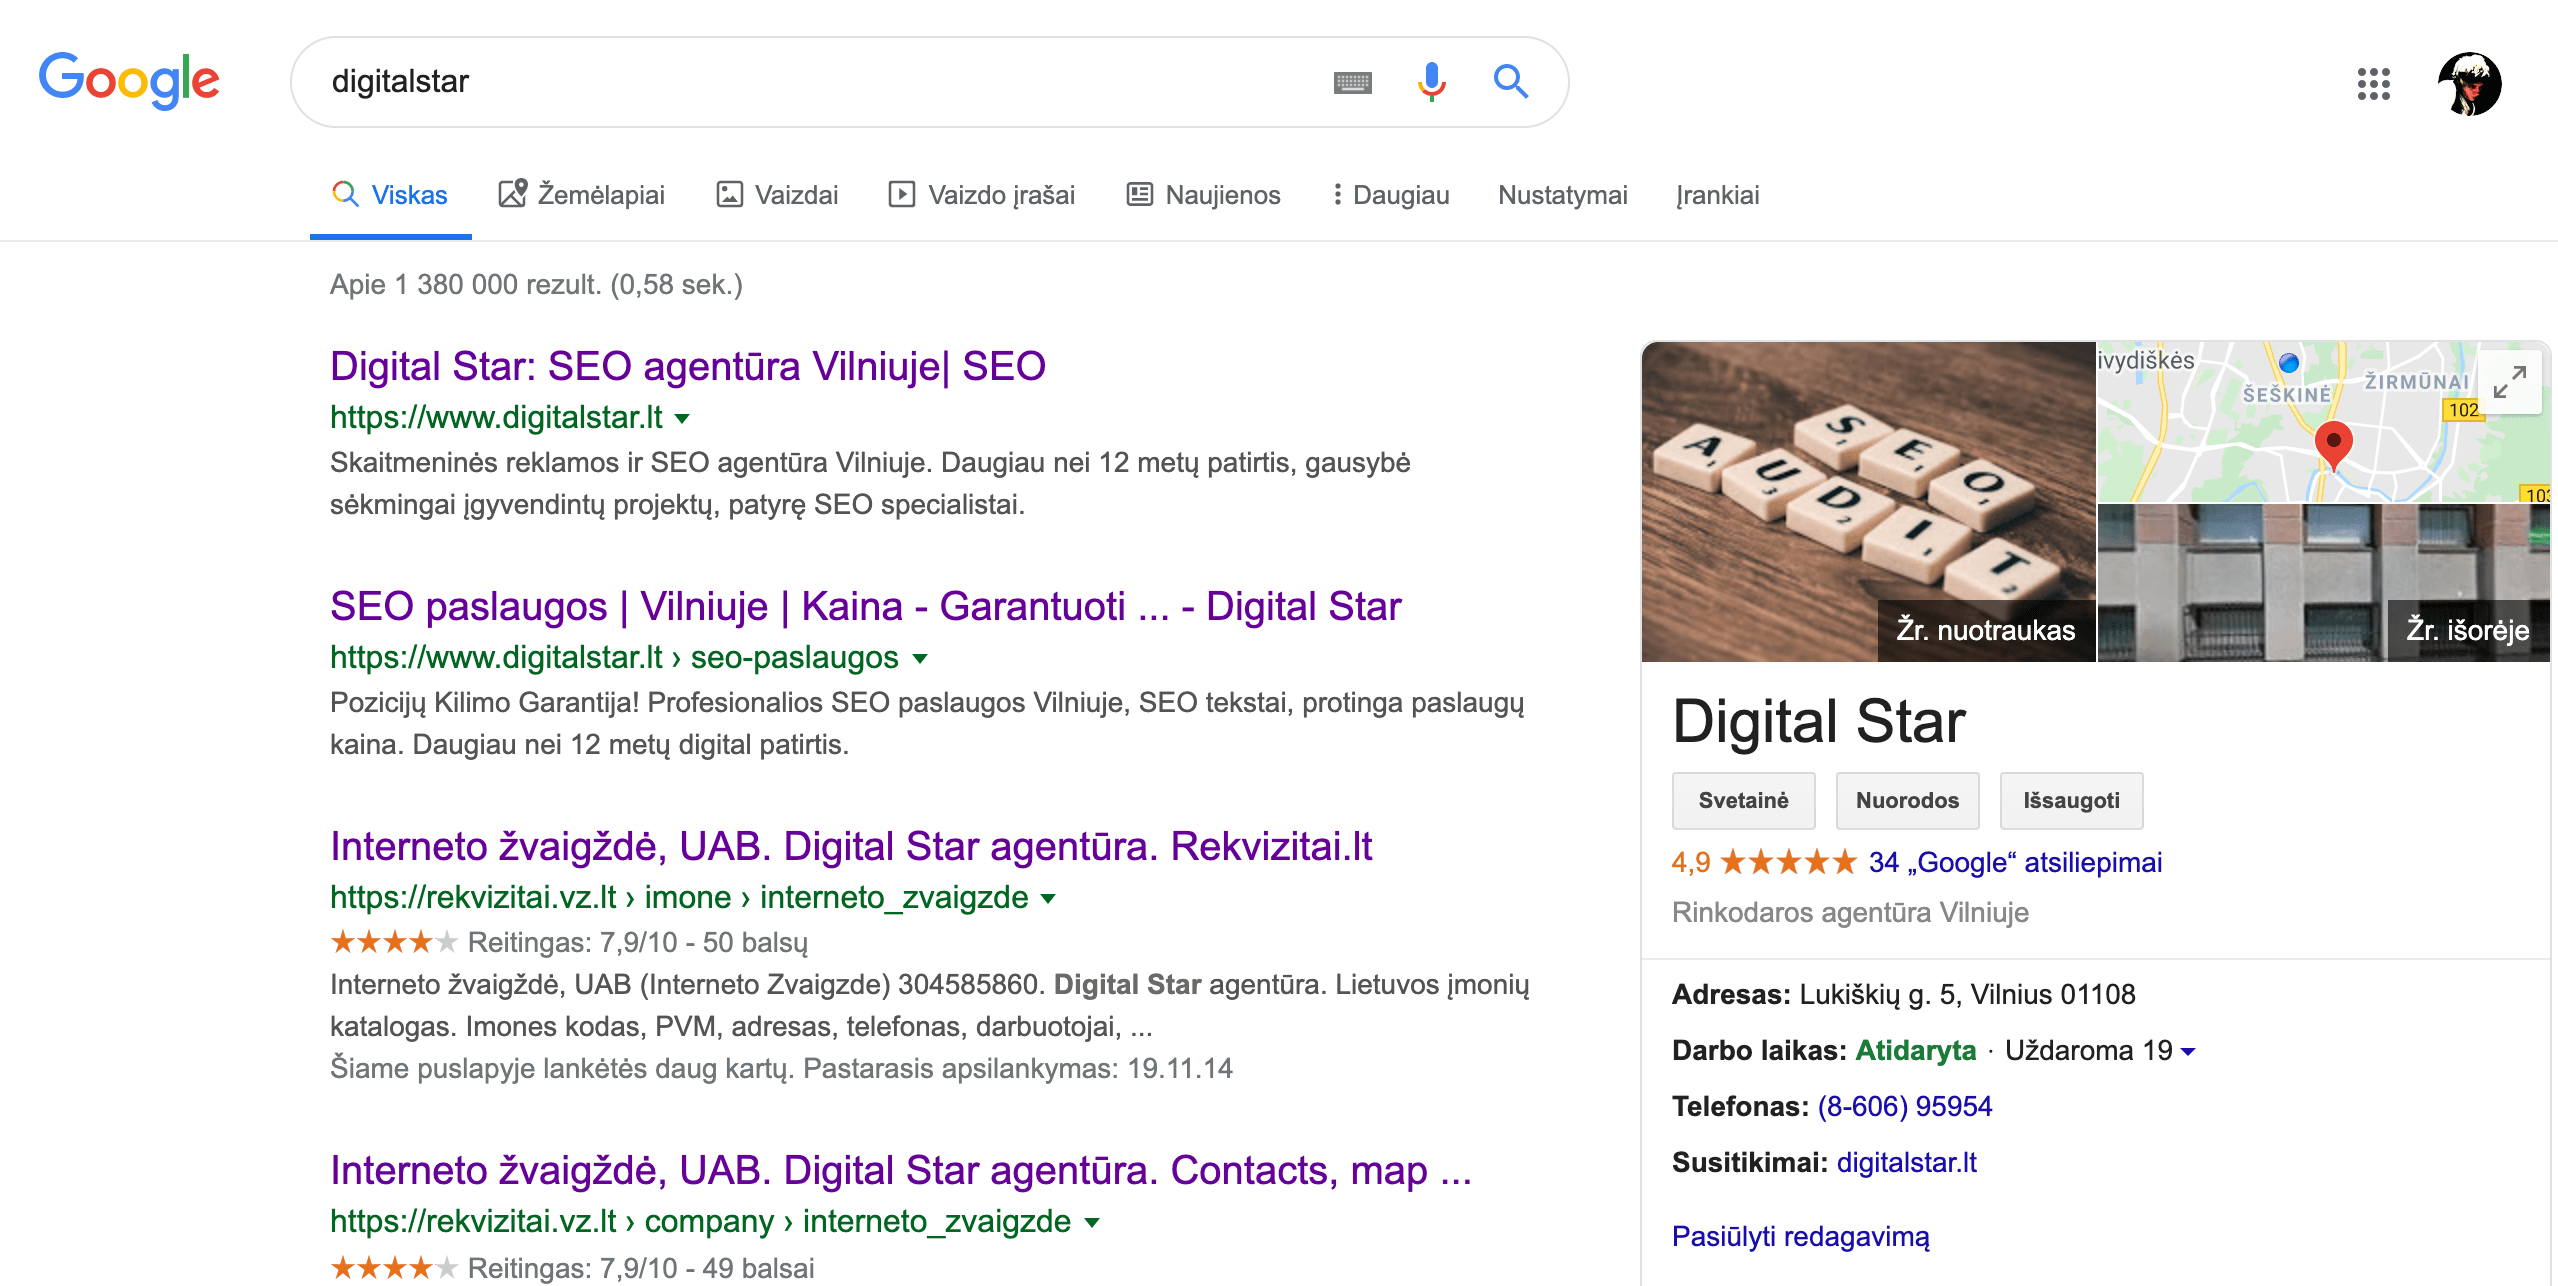Screen dimensions: 2558x1286
Task: Click address Lukiškių g. 5, Vilnius 01108
Action: click(1966, 994)
